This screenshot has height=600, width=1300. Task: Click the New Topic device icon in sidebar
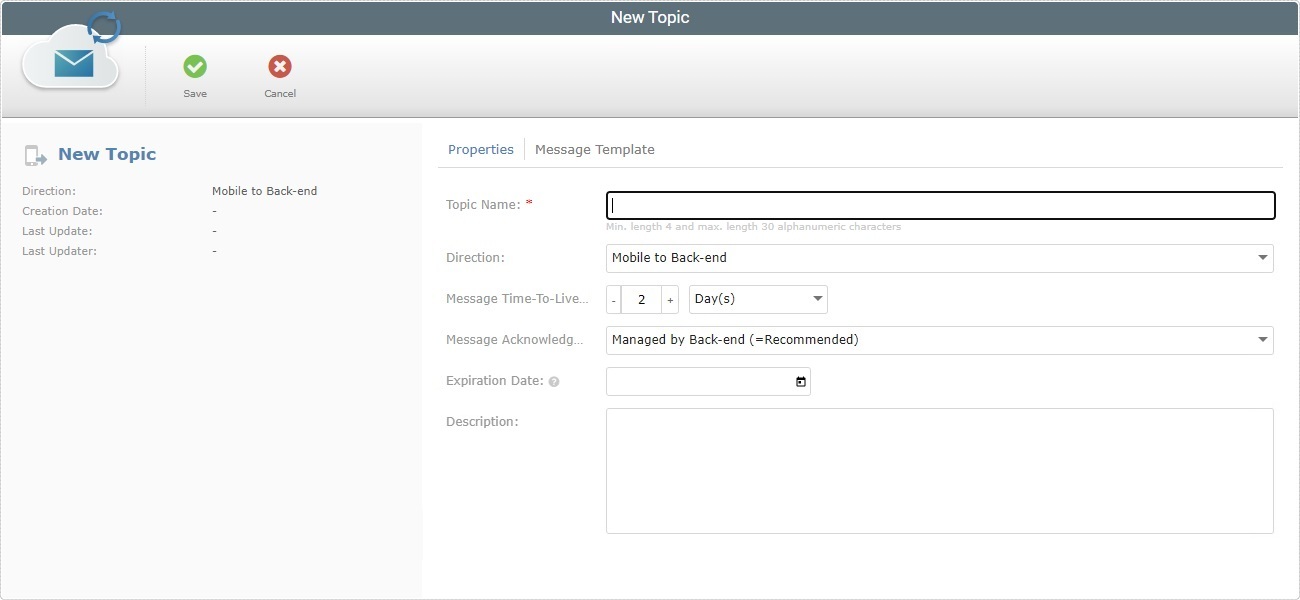pyautogui.click(x=36, y=154)
